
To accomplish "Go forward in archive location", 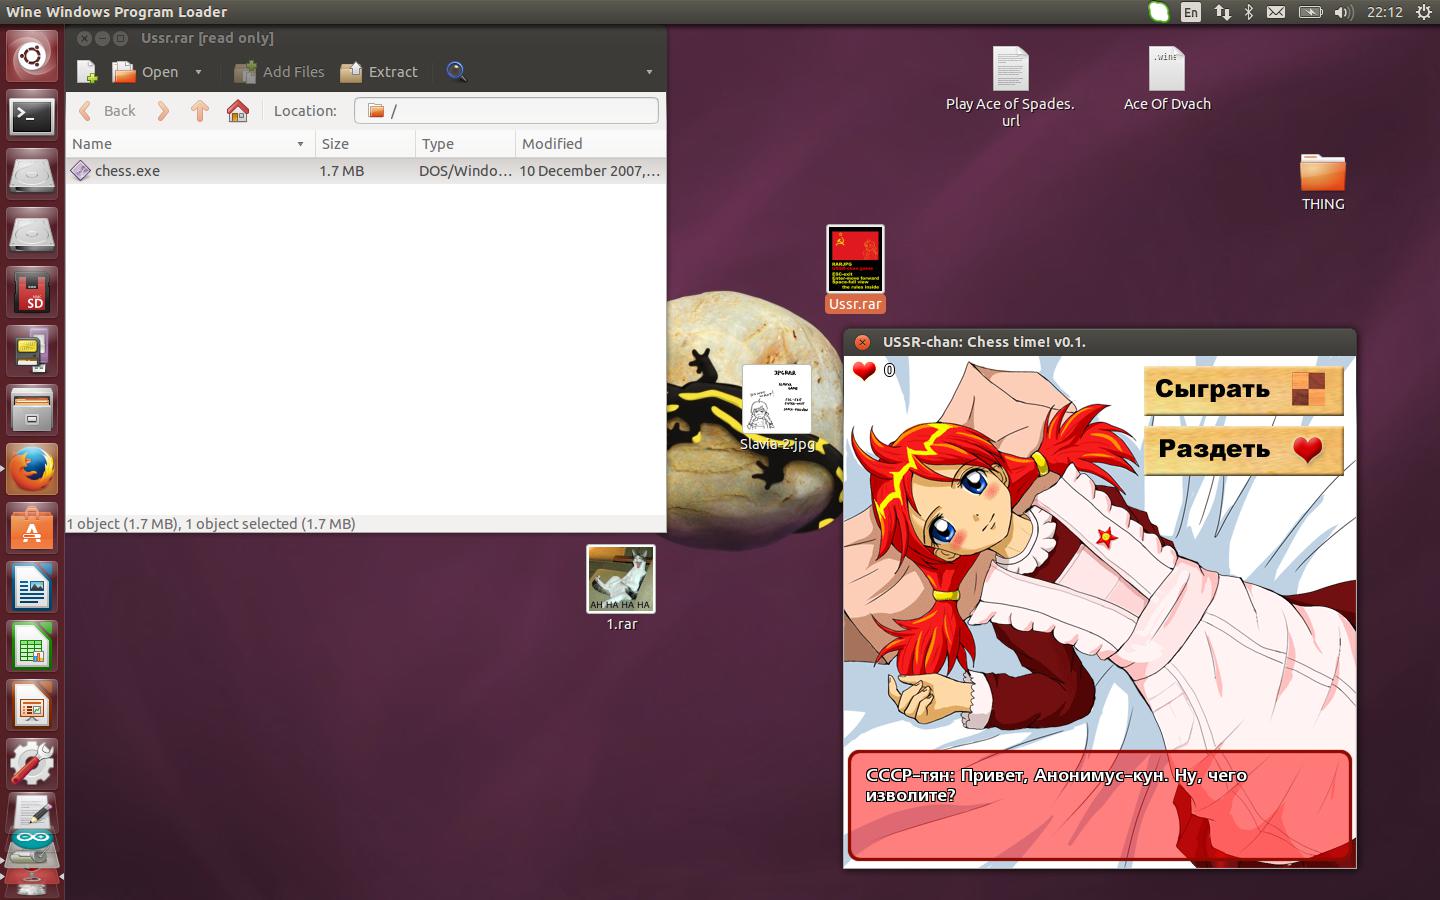I will tap(163, 111).
